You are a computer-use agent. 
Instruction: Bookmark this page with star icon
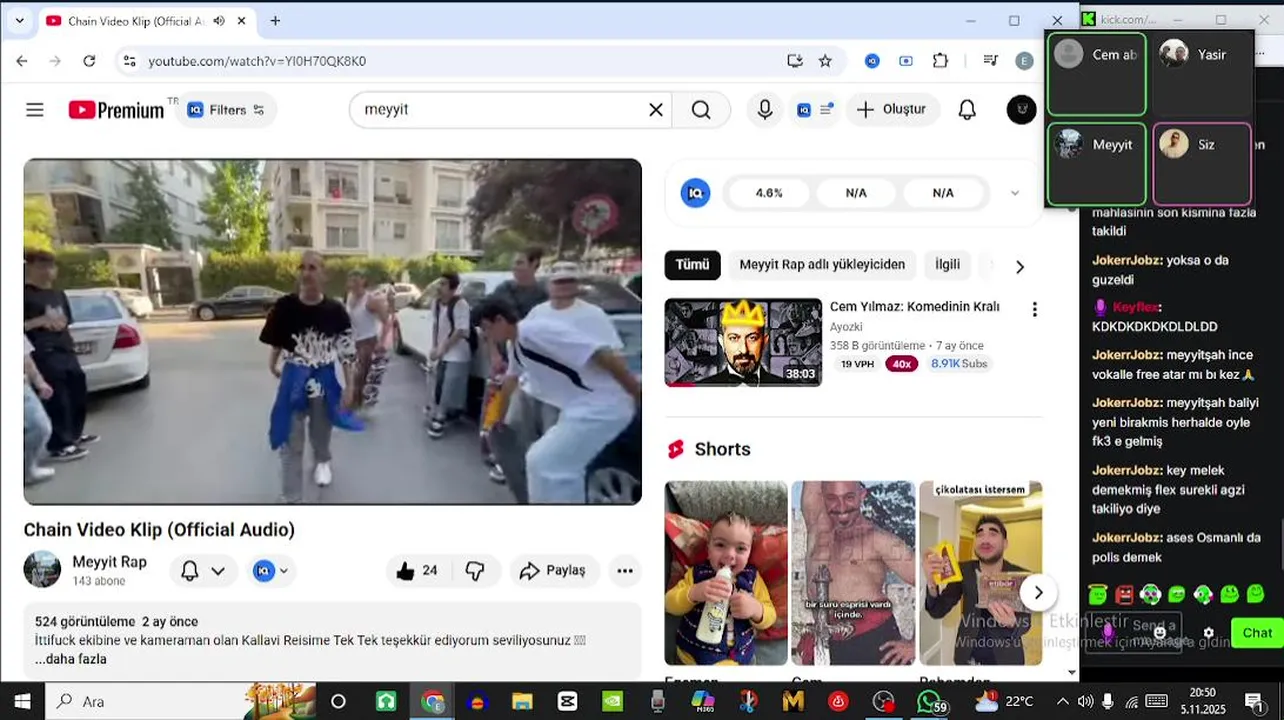tap(825, 61)
